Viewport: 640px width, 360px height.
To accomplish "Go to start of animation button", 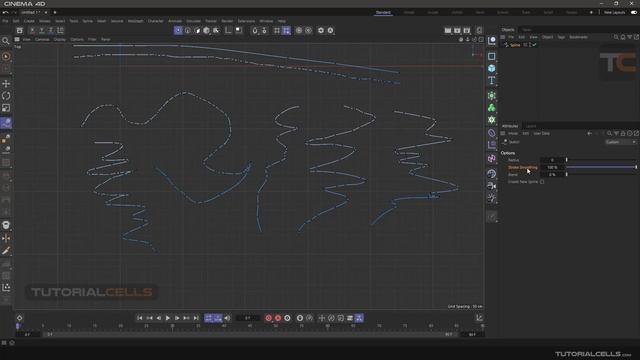I will point(140,318).
